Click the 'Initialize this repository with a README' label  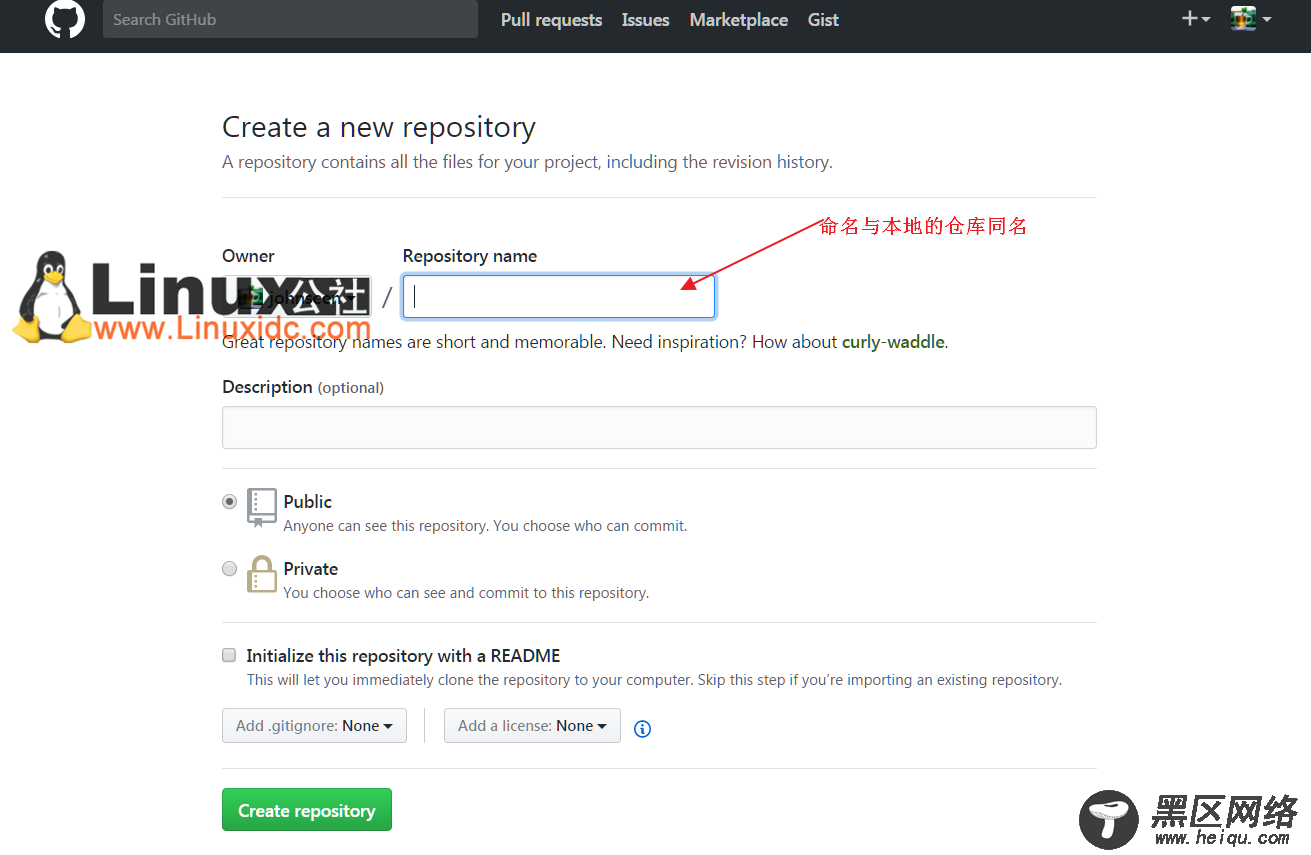click(403, 656)
